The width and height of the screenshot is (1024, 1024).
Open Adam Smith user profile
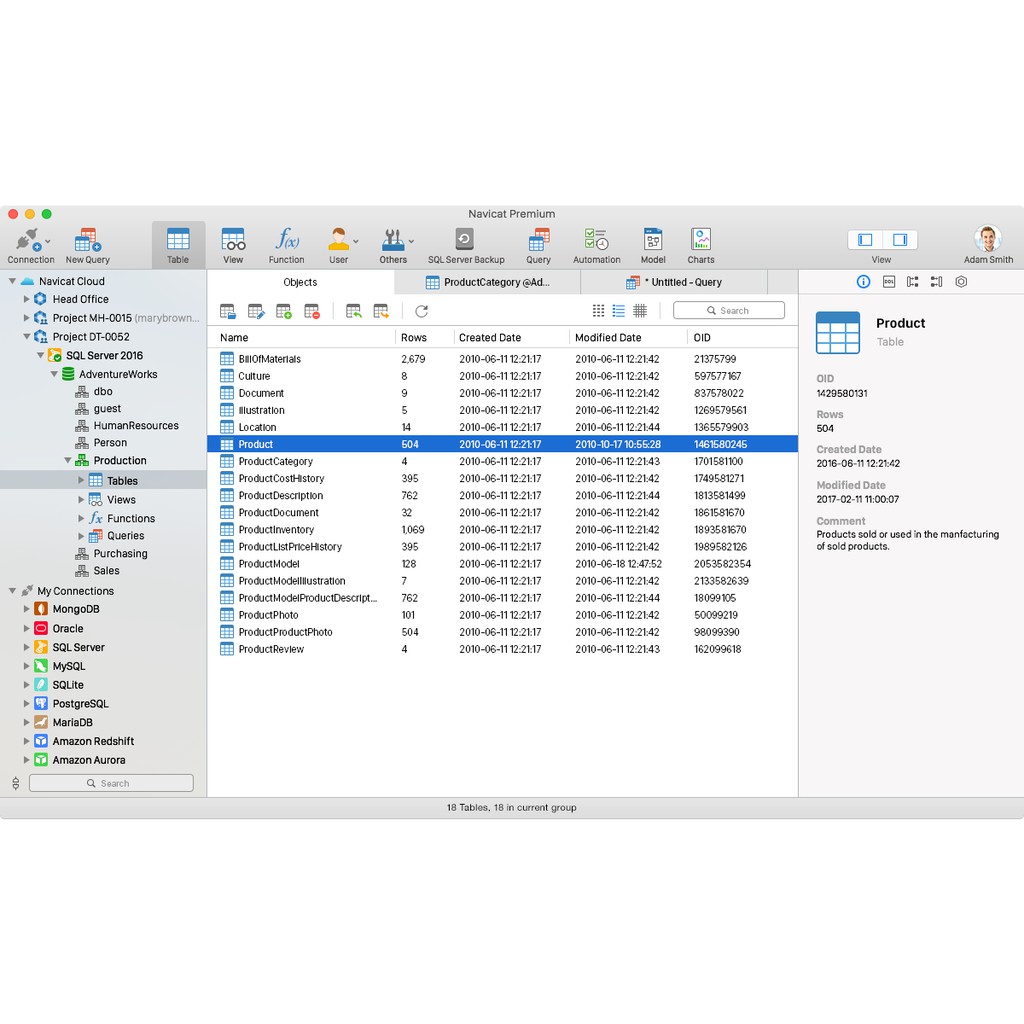click(x=988, y=245)
